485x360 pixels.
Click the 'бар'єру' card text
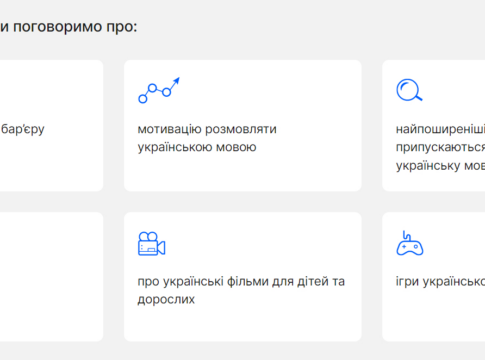22,129
